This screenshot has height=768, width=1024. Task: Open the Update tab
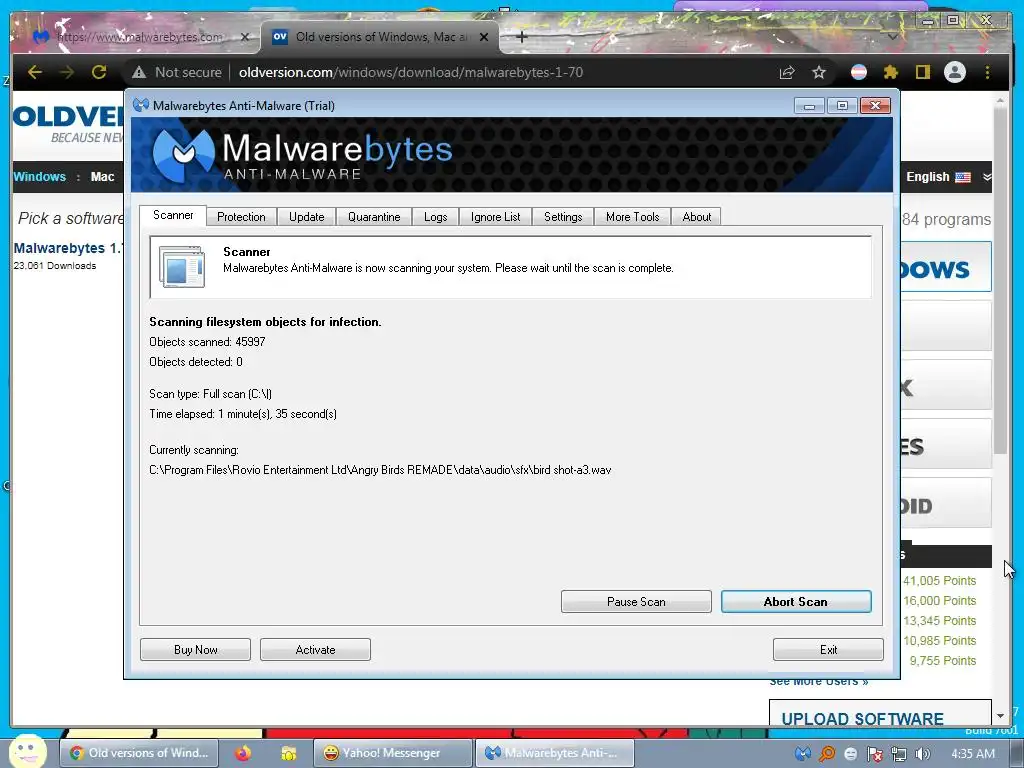pos(306,217)
